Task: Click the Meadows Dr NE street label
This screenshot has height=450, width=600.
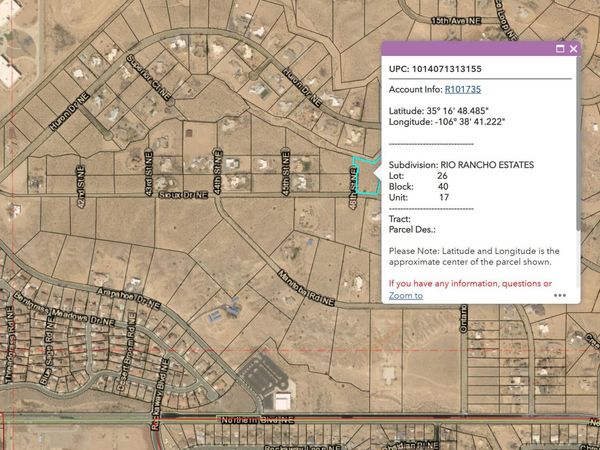Action: point(83,317)
